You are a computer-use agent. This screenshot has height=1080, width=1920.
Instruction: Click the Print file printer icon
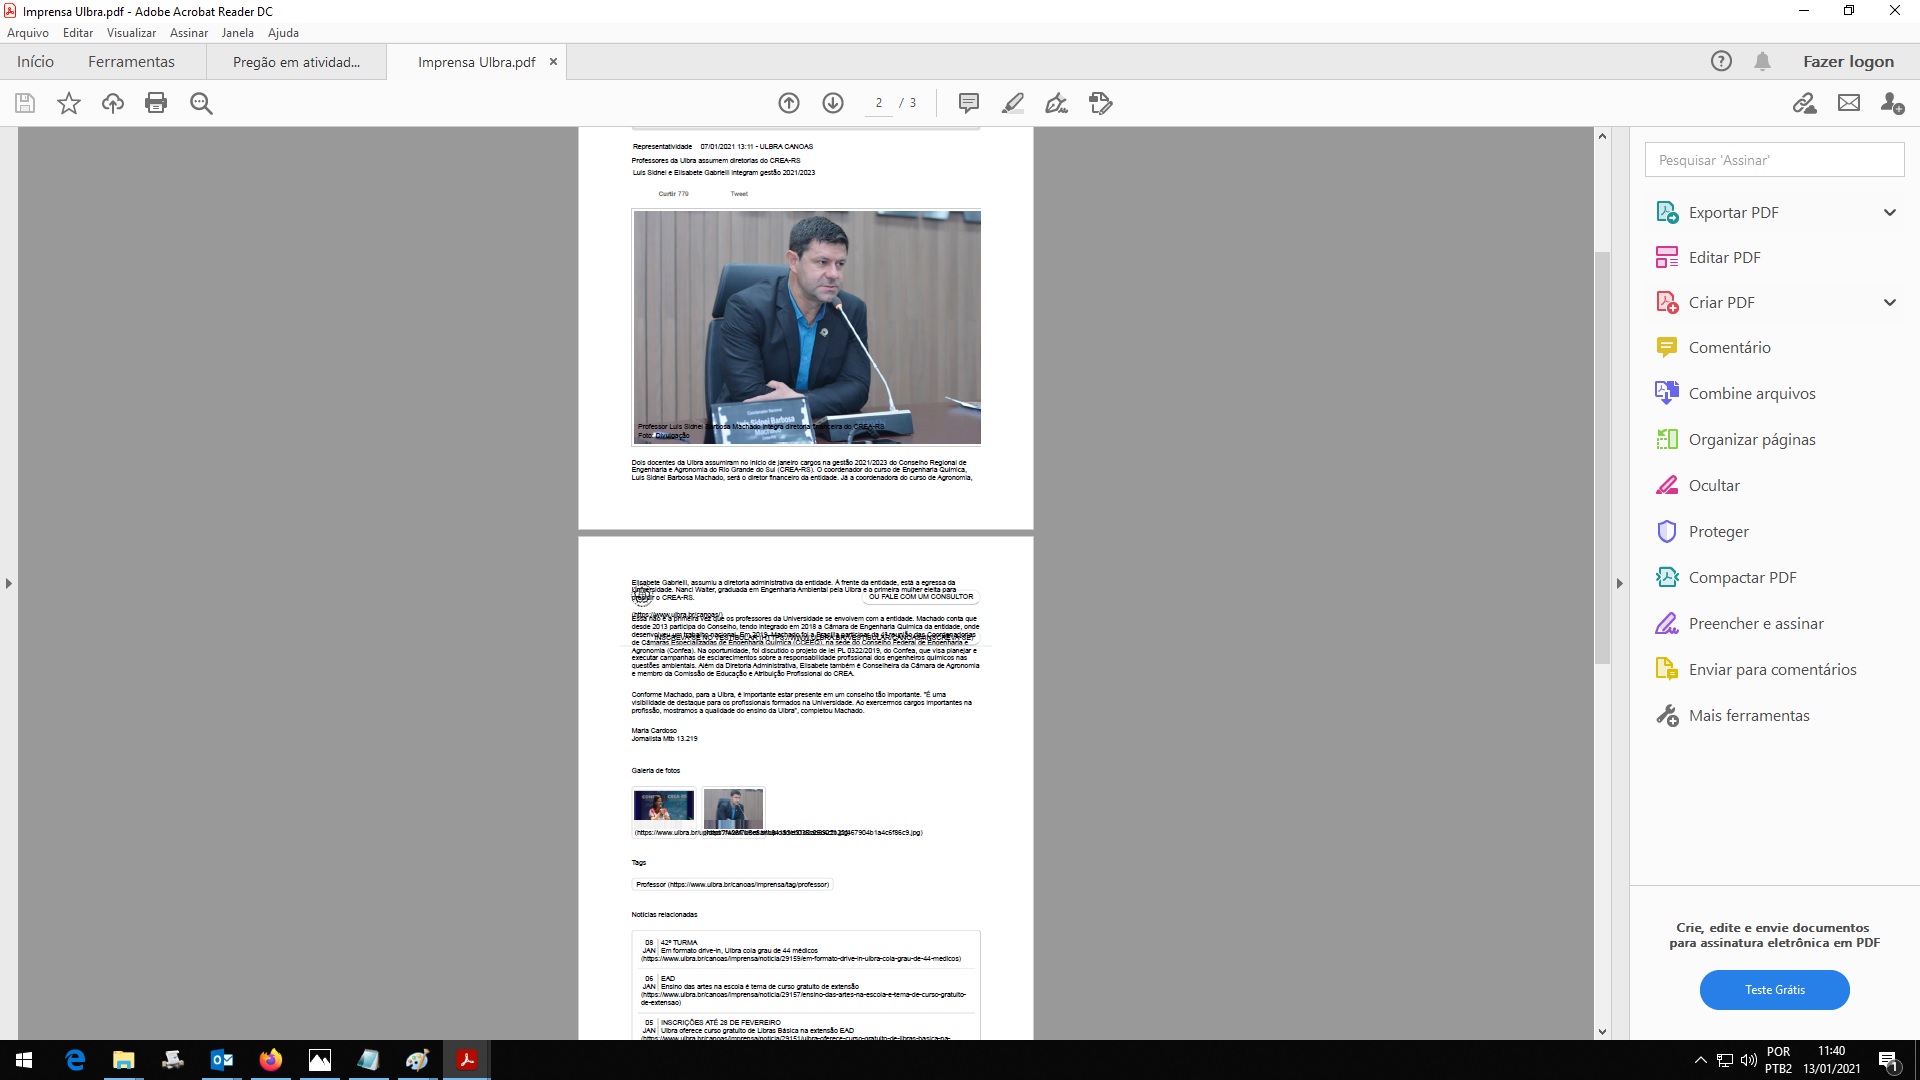(156, 103)
